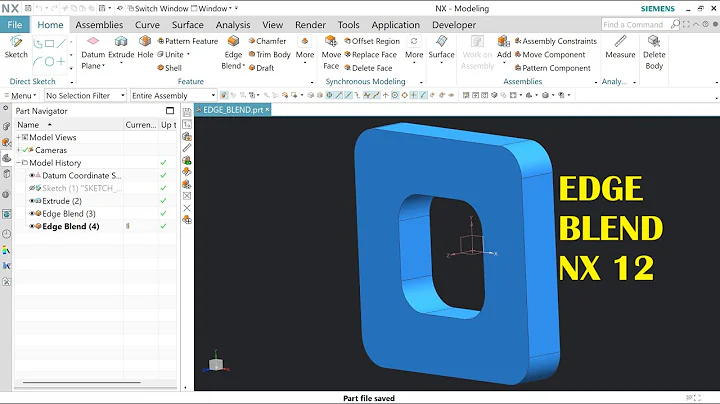Select the Extrude tool
This screenshot has width=720, height=404.
[x=121, y=47]
